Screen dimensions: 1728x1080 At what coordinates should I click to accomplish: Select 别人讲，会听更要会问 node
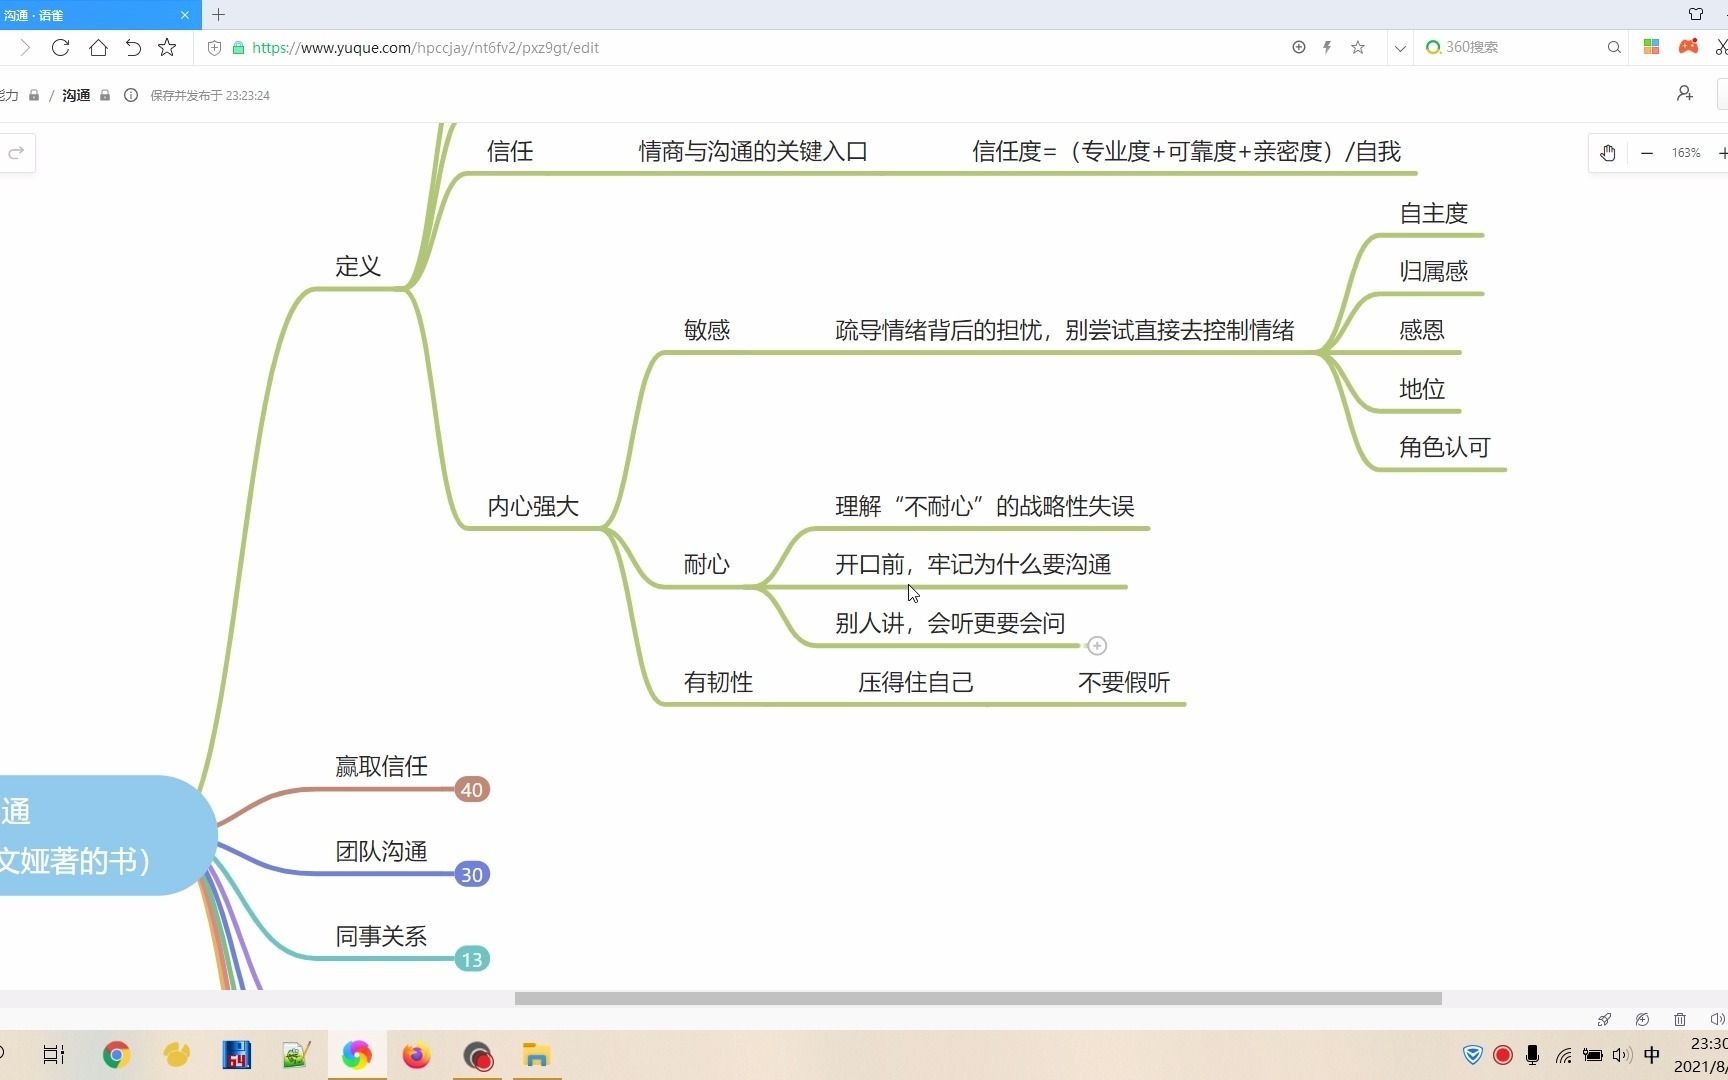point(950,623)
